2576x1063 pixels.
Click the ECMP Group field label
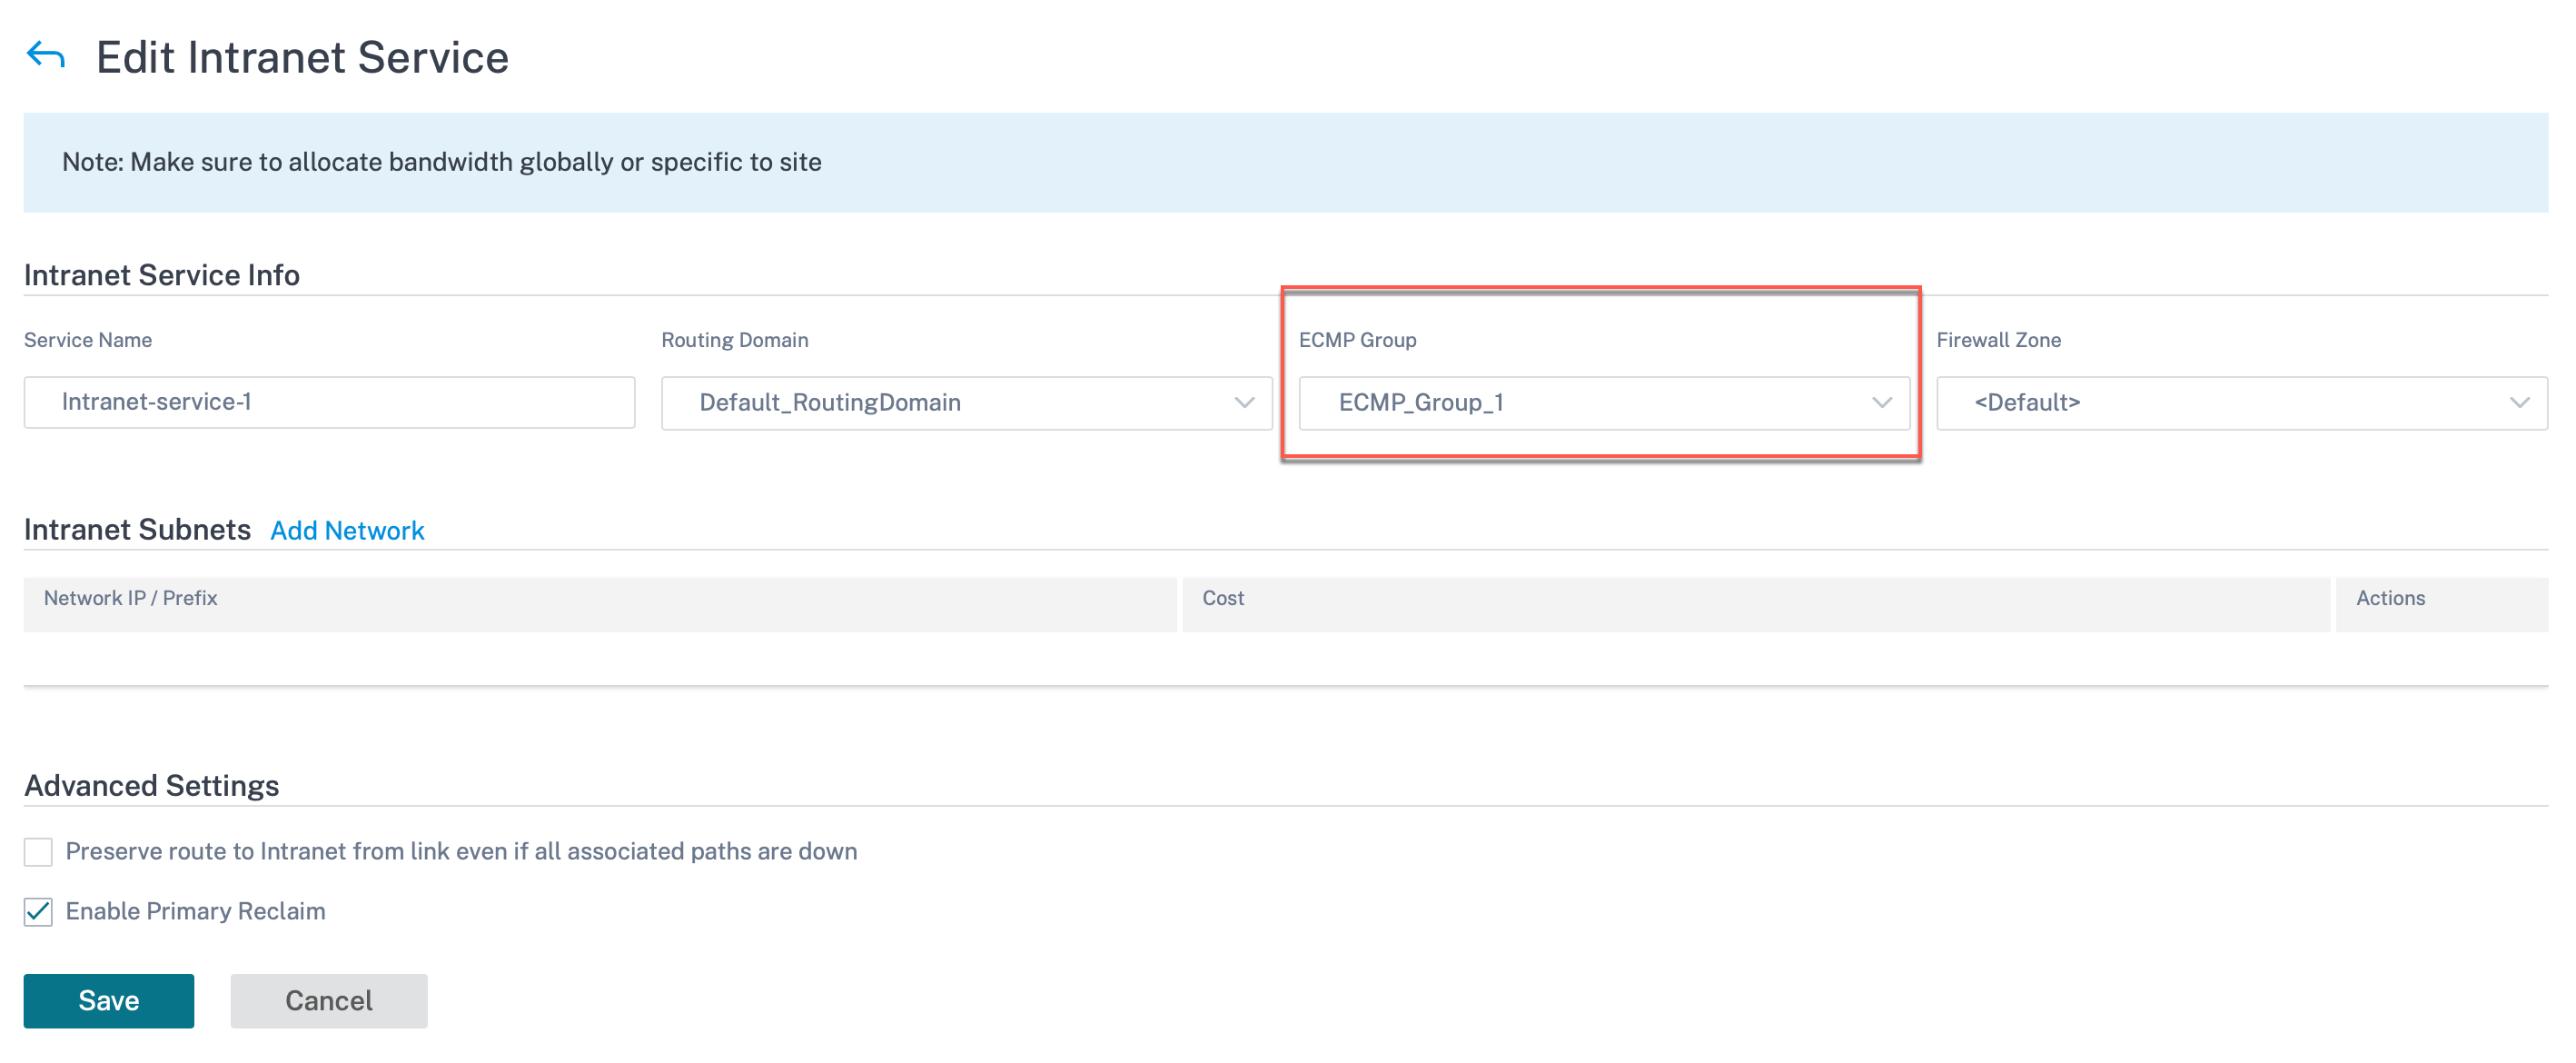tap(1357, 340)
